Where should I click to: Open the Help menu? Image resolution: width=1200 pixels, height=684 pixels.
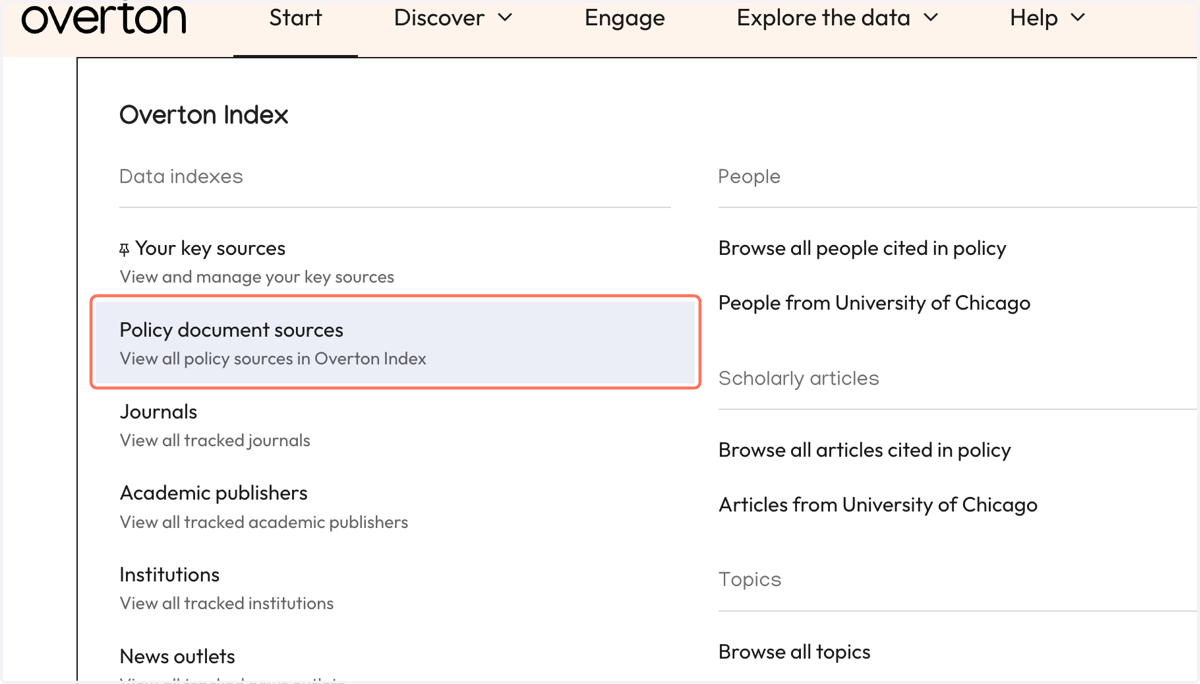click(x=1047, y=18)
